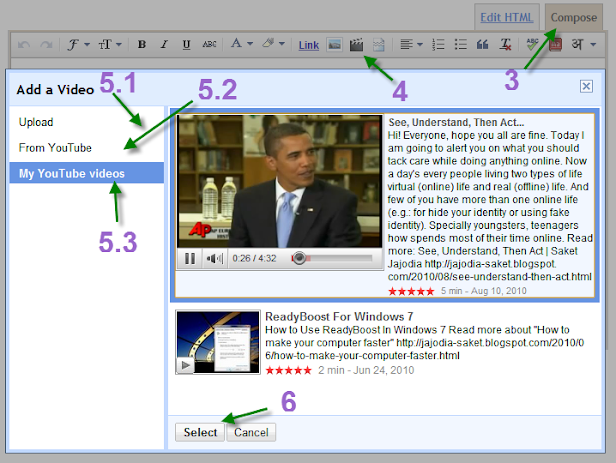Open the text color tool
Image resolution: width=616 pixels, height=463 pixels.
click(236, 43)
